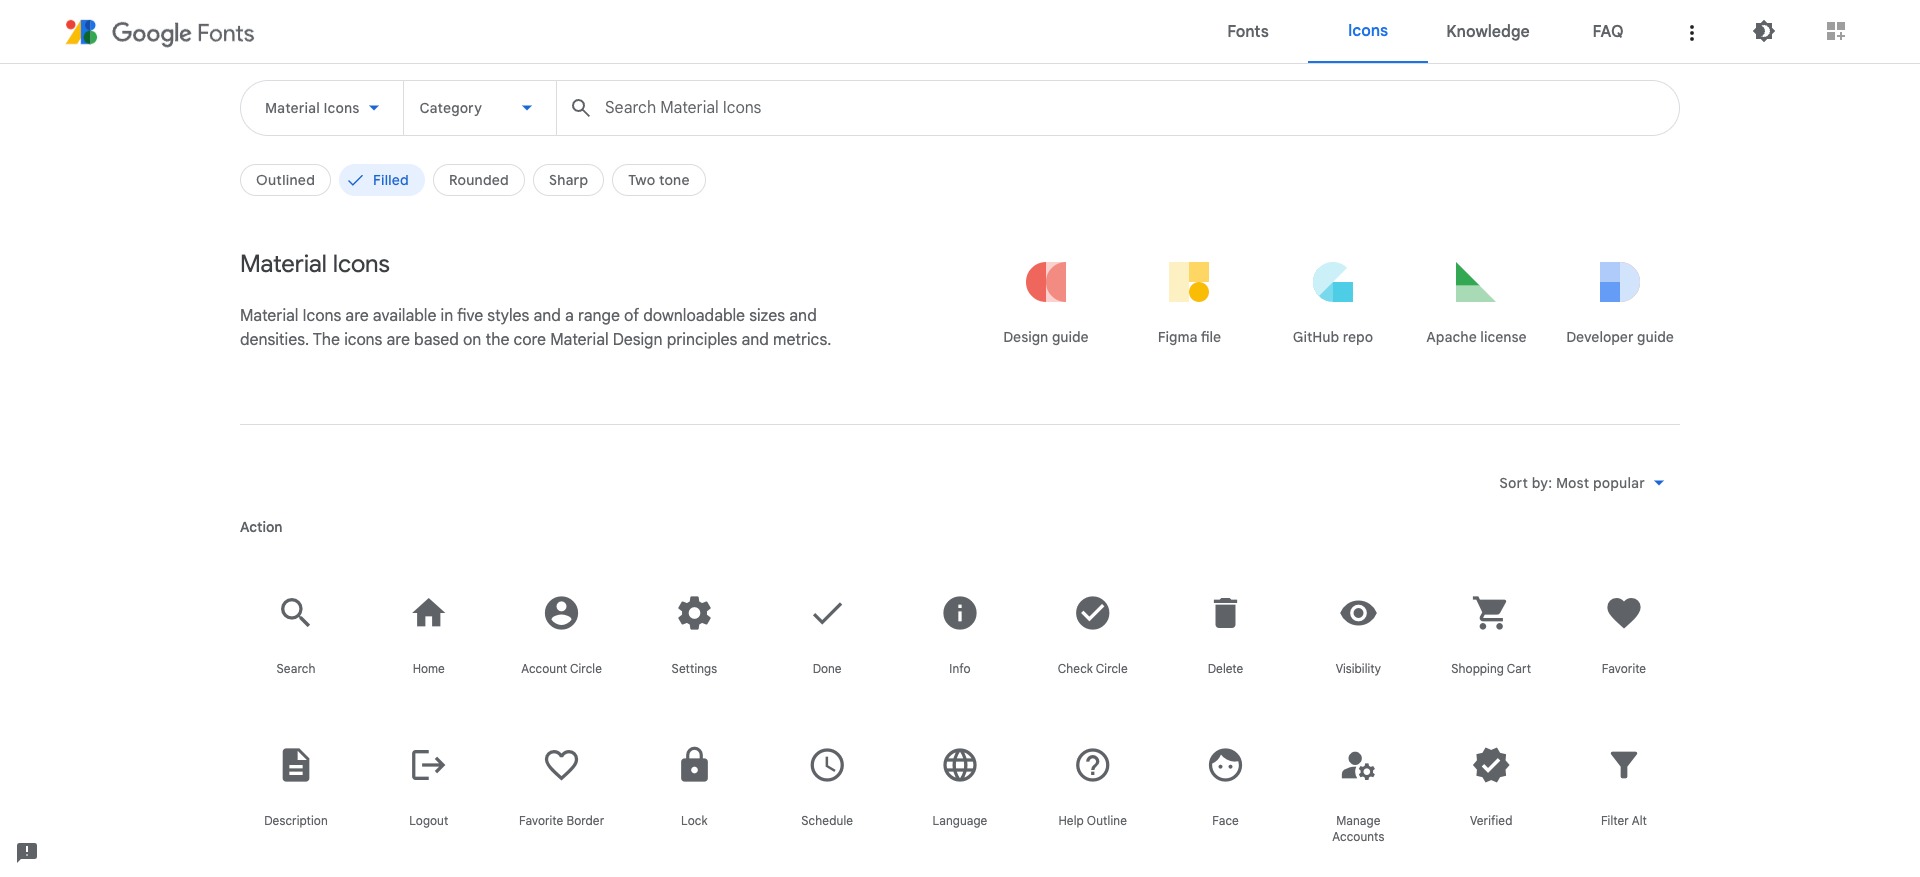Select the Lock icon tile
Screen dimensions: 1920x877
point(694,765)
